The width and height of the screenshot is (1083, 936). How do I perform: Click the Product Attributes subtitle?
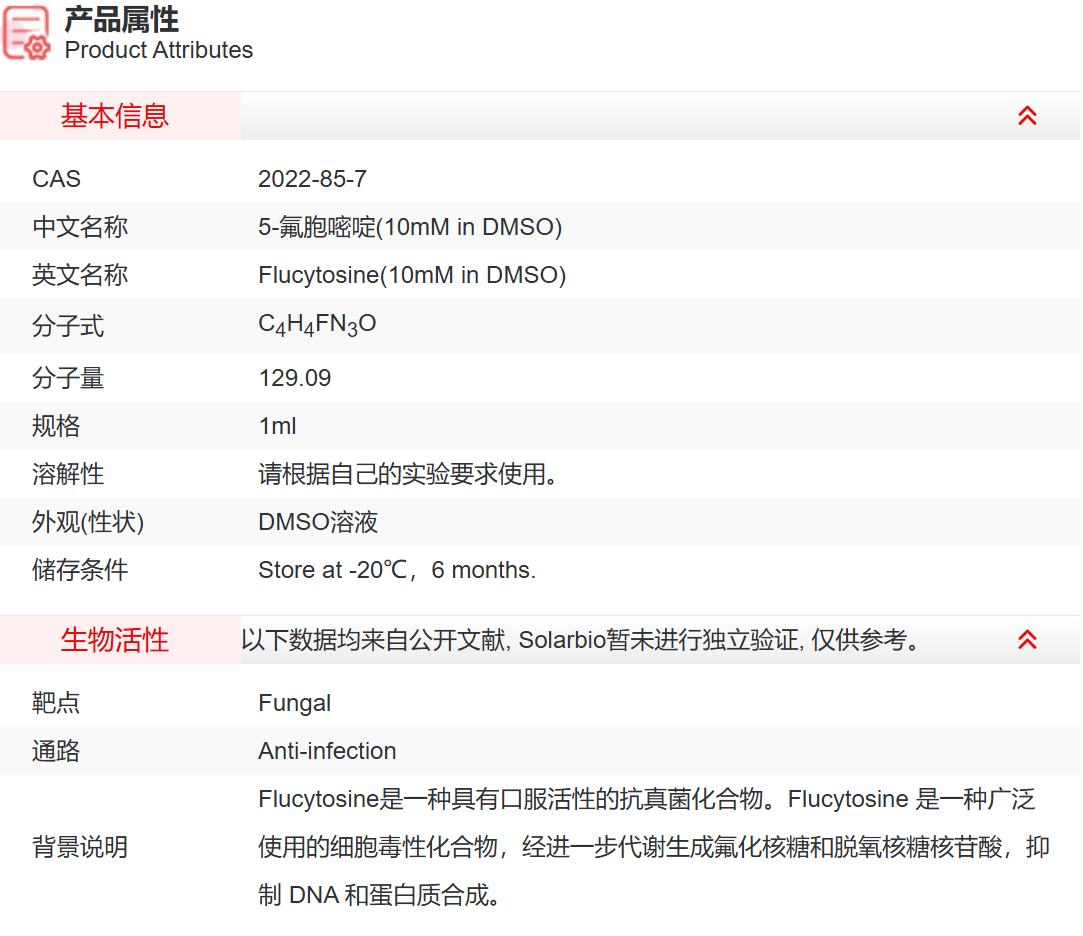click(158, 50)
